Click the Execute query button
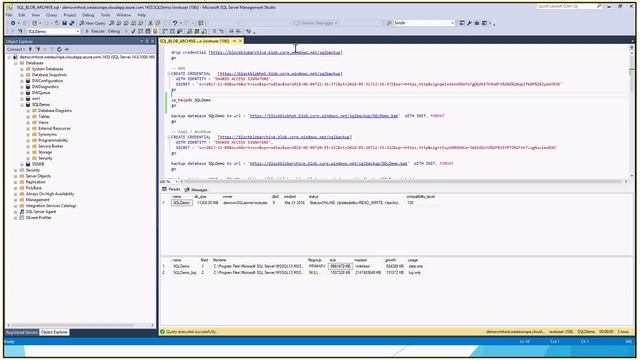The image size is (640, 360). 95,31
